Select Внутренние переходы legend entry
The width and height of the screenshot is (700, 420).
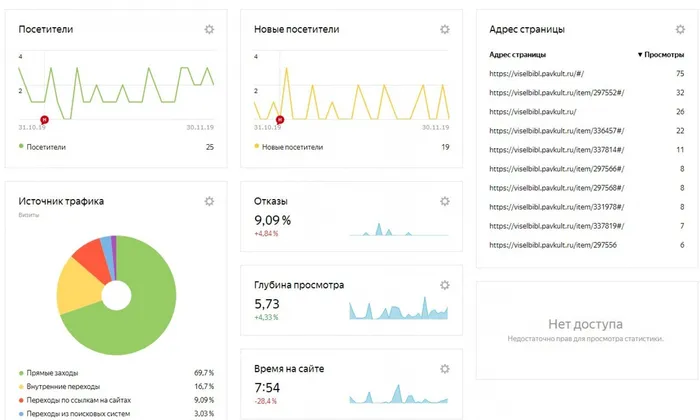click(59, 387)
